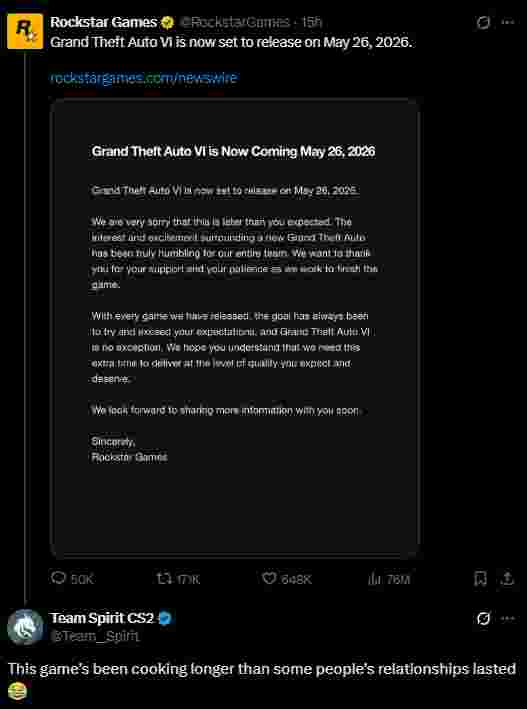The height and width of the screenshot is (709, 527).
Task: Share the Rockstar Games post
Action: tap(508, 578)
